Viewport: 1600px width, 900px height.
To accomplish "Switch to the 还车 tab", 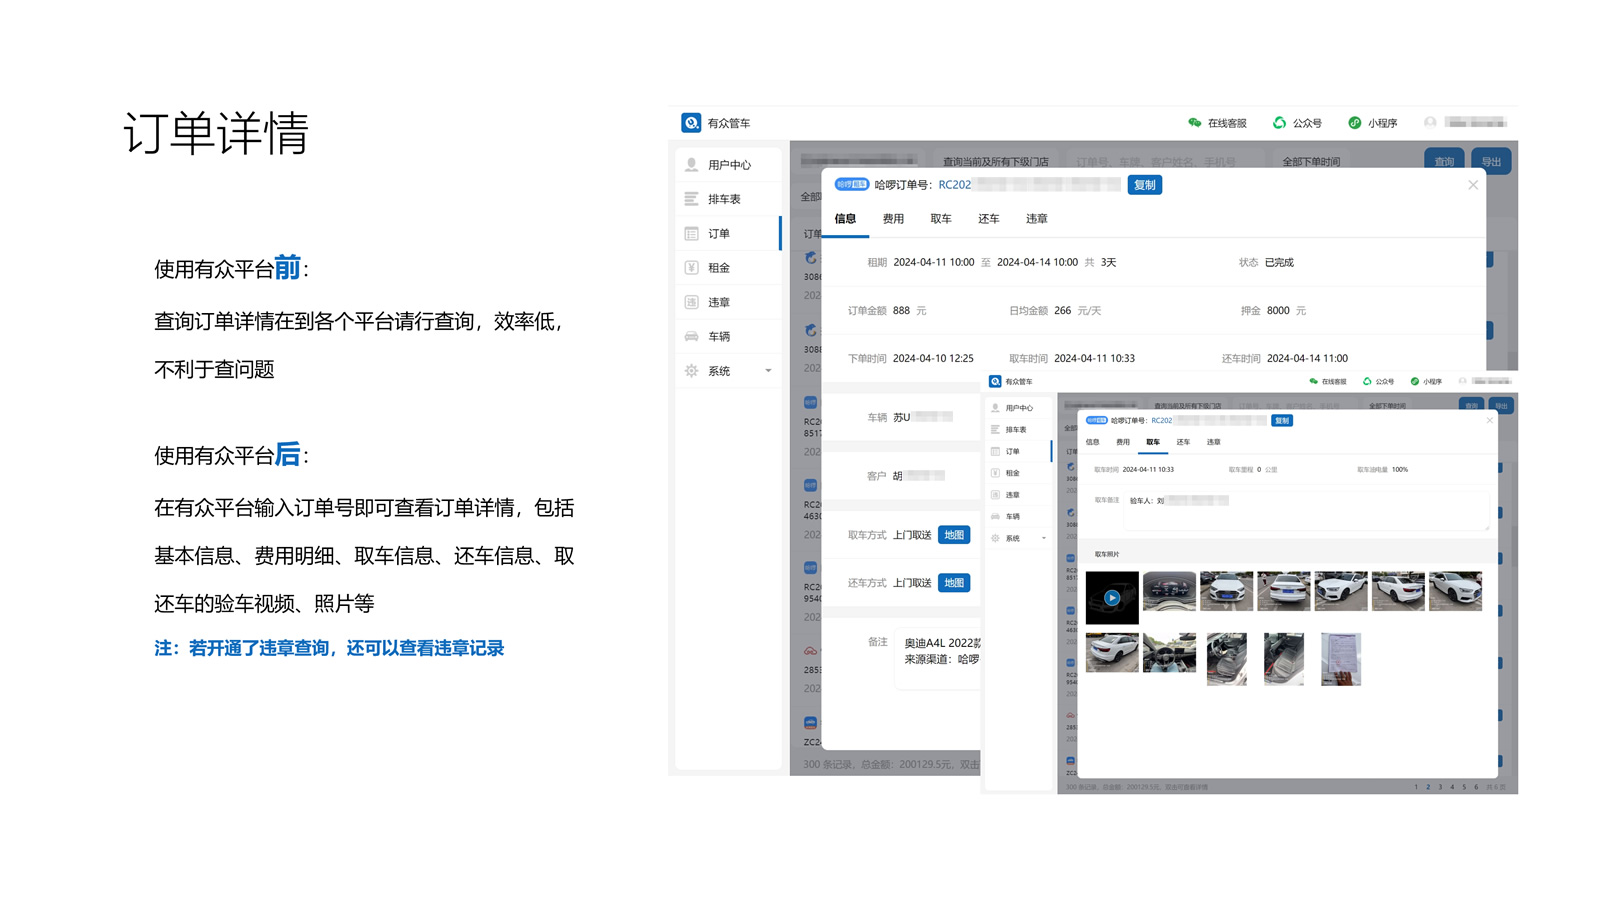I will pyautogui.click(x=988, y=219).
